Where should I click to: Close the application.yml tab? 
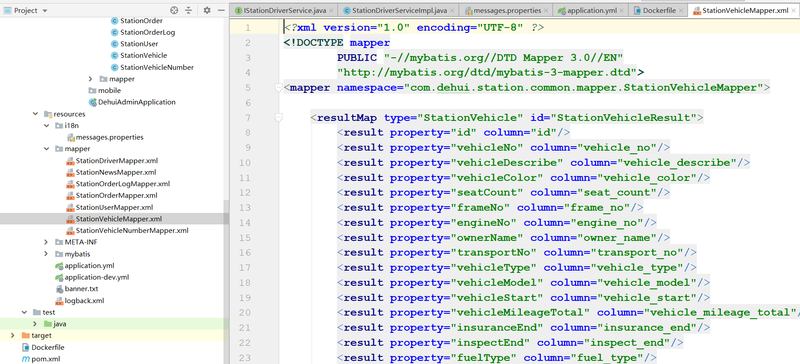tap(622, 10)
